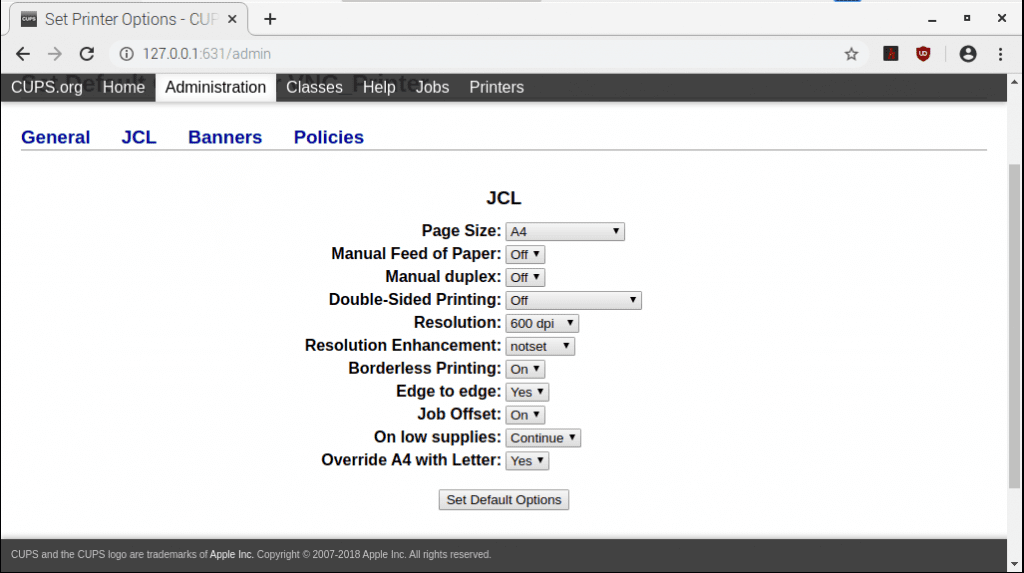Open the Chrome three-dot menu

tap(1001, 54)
